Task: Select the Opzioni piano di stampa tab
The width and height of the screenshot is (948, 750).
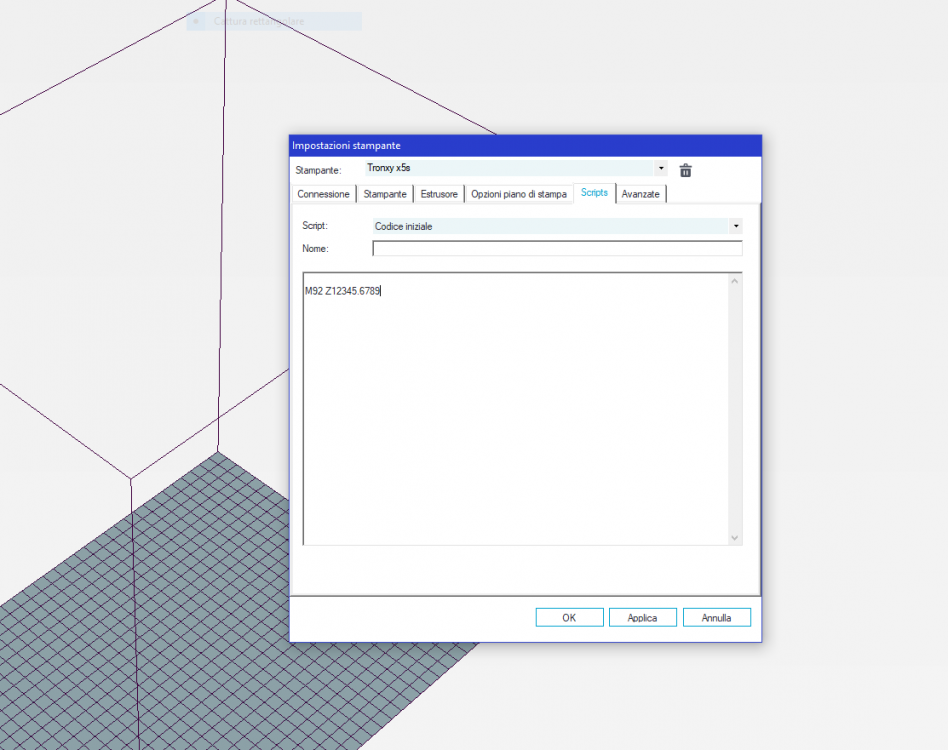Action: [519, 194]
